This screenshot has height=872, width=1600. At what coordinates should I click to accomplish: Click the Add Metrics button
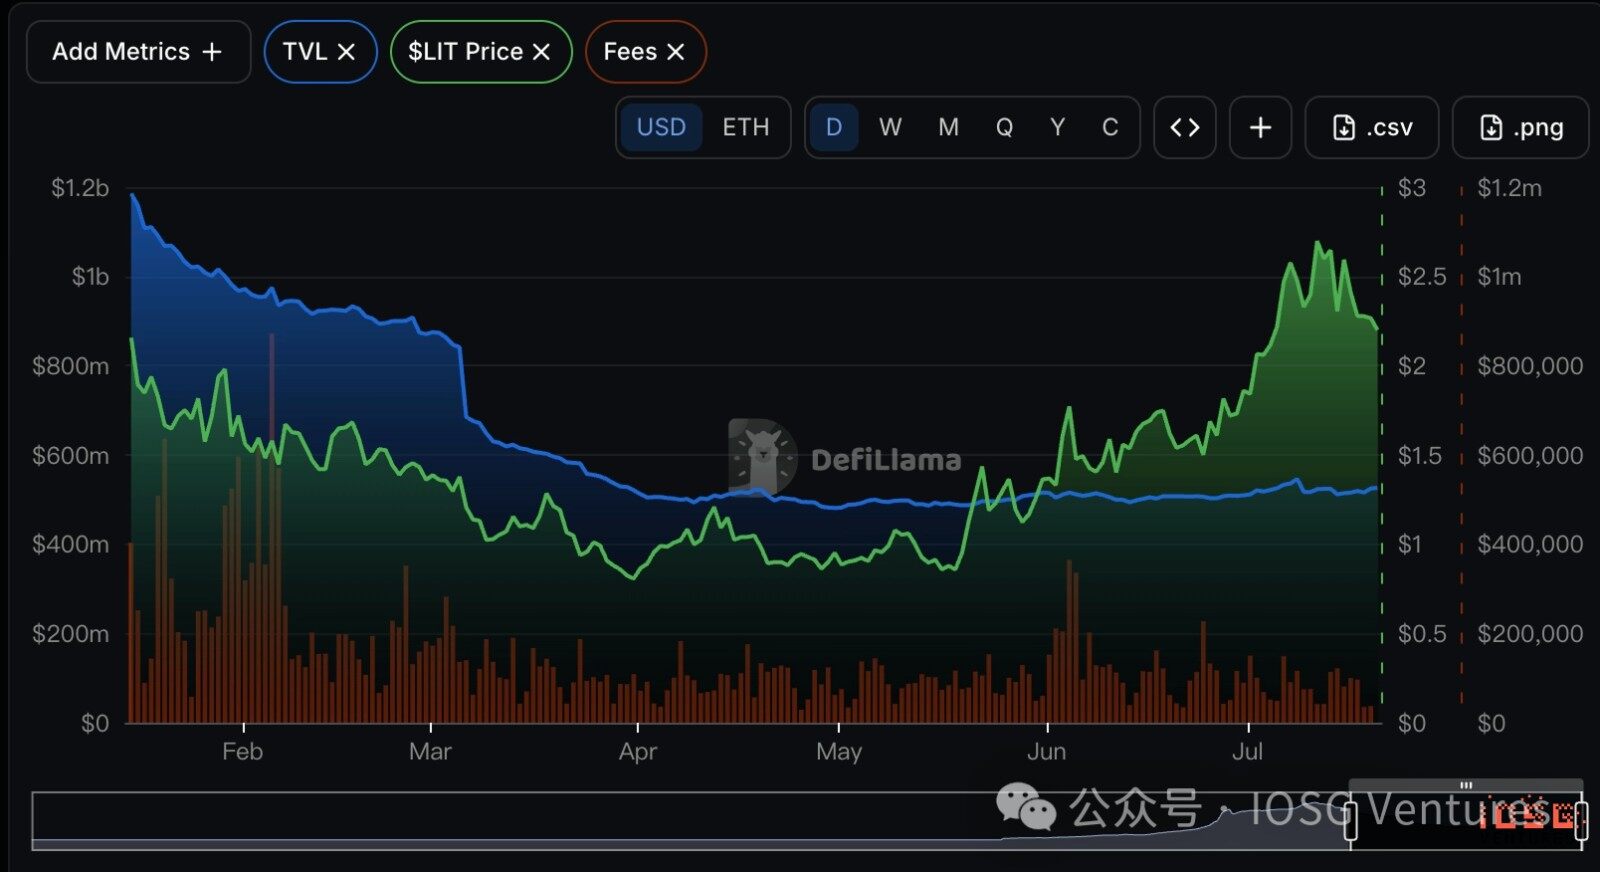click(x=138, y=52)
